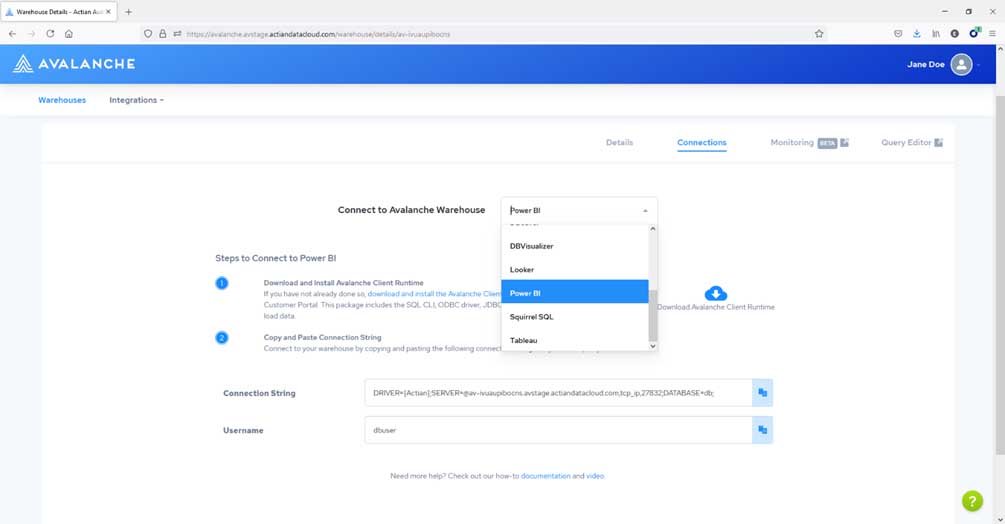Choose Tableau from the list

[x=574, y=340]
